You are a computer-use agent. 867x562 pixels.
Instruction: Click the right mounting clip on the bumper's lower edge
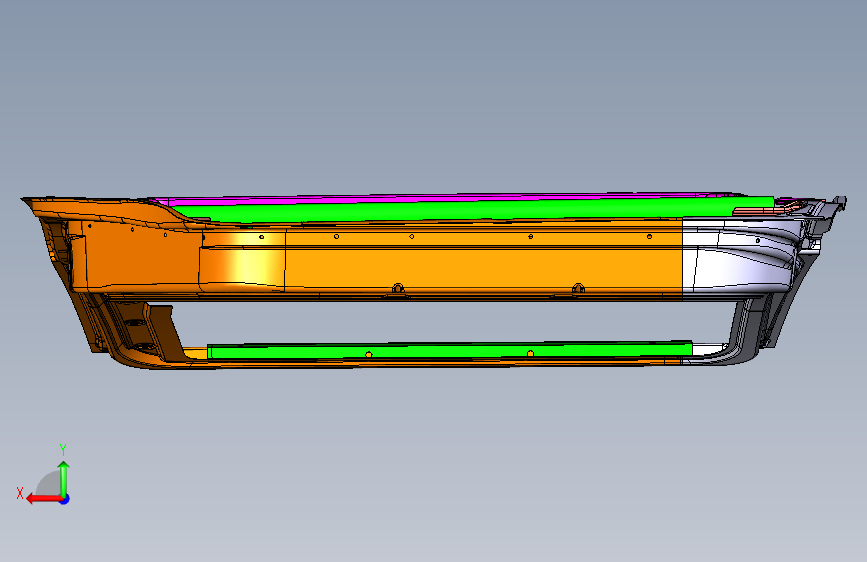point(578,288)
